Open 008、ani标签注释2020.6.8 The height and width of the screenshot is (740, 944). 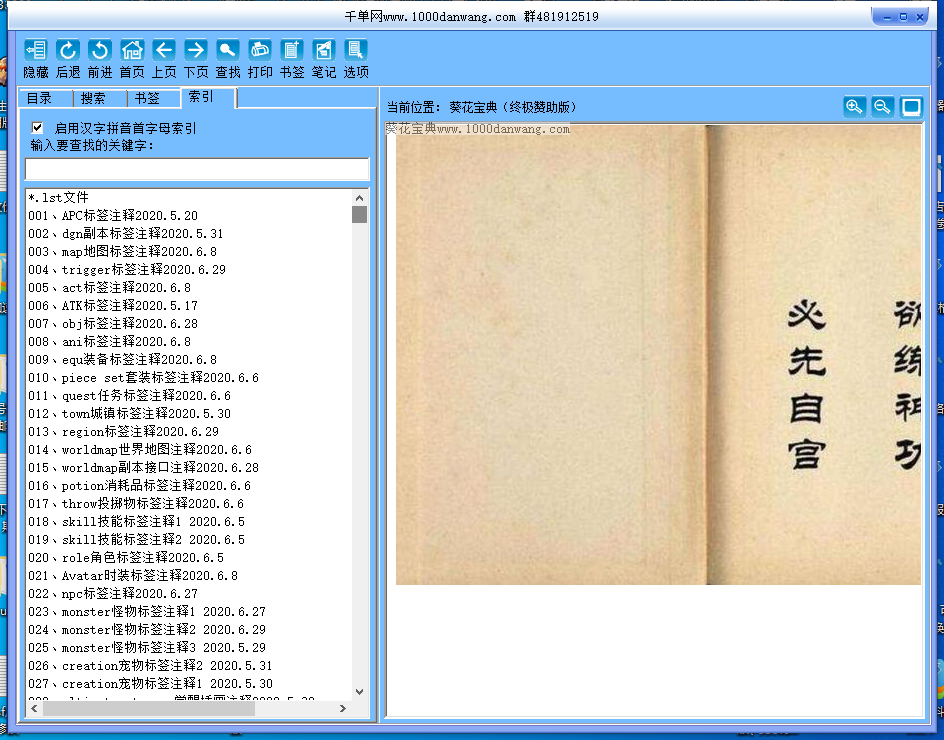coord(109,342)
